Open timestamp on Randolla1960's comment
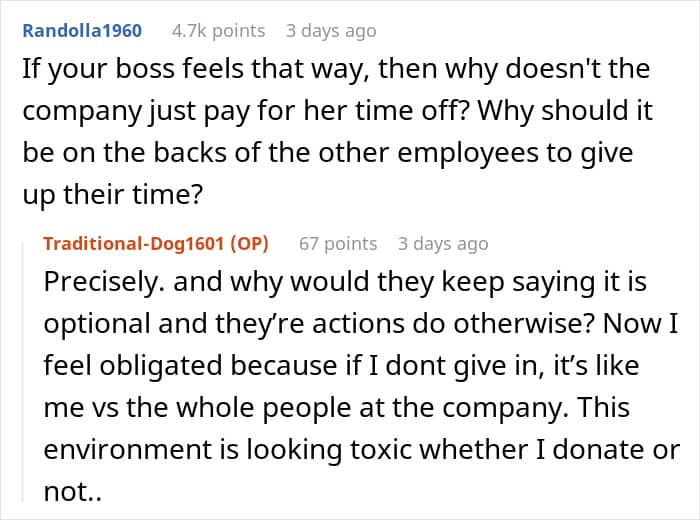Screen dimensions: 700x520 pyautogui.click(x=331, y=30)
